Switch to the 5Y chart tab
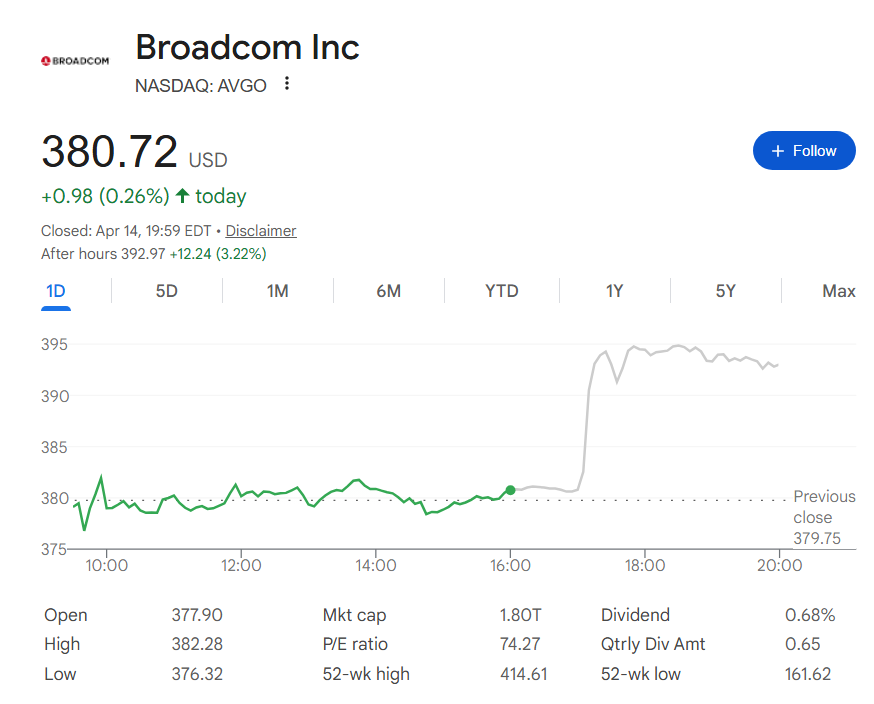 tap(726, 291)
